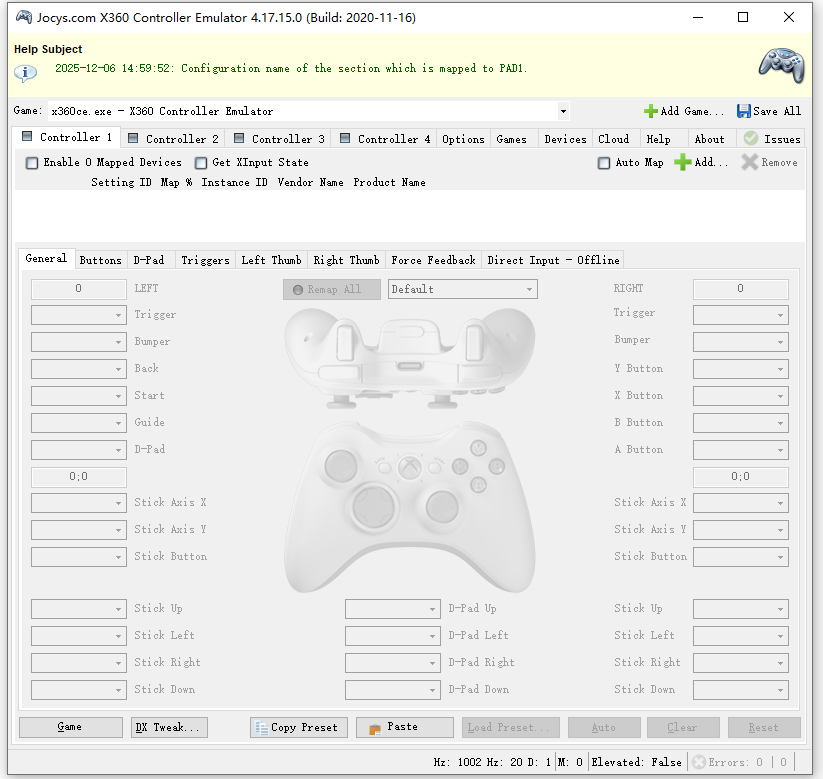Screen dimensions: 823x779
Task: Open the left Stick Button dropdown
Action: [79, 557]
